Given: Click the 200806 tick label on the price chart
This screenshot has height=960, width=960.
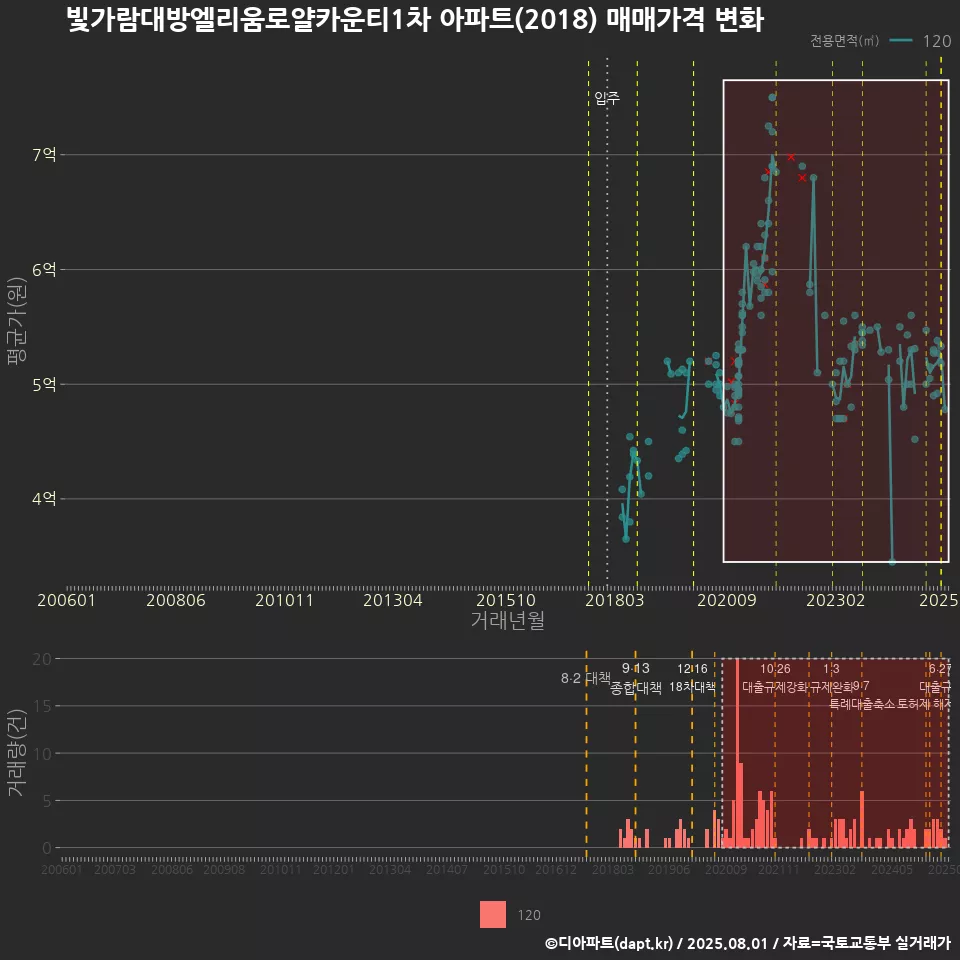Looking at the screenshot, I should click(x=176, y=600).
